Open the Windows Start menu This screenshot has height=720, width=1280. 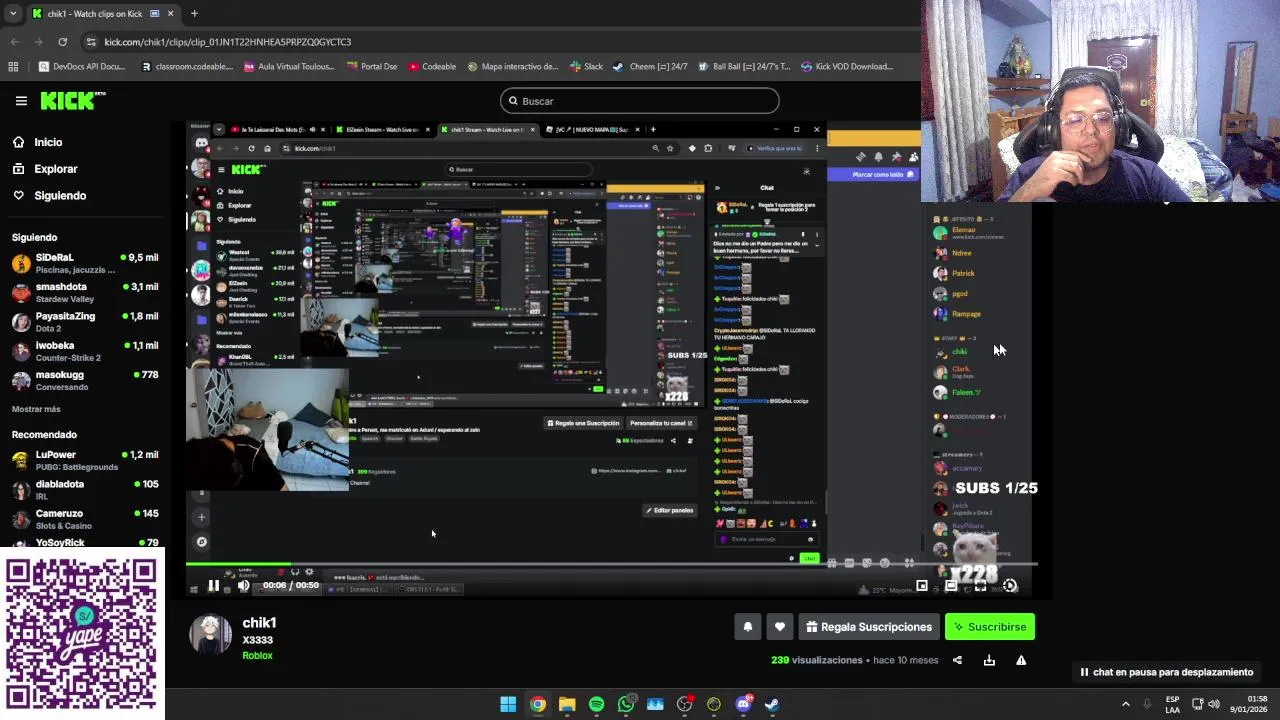coord(508,704)
